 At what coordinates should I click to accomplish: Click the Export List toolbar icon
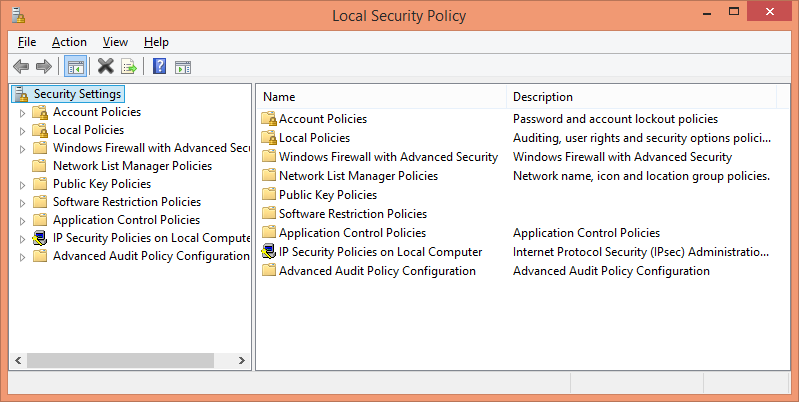coord(129,66)
